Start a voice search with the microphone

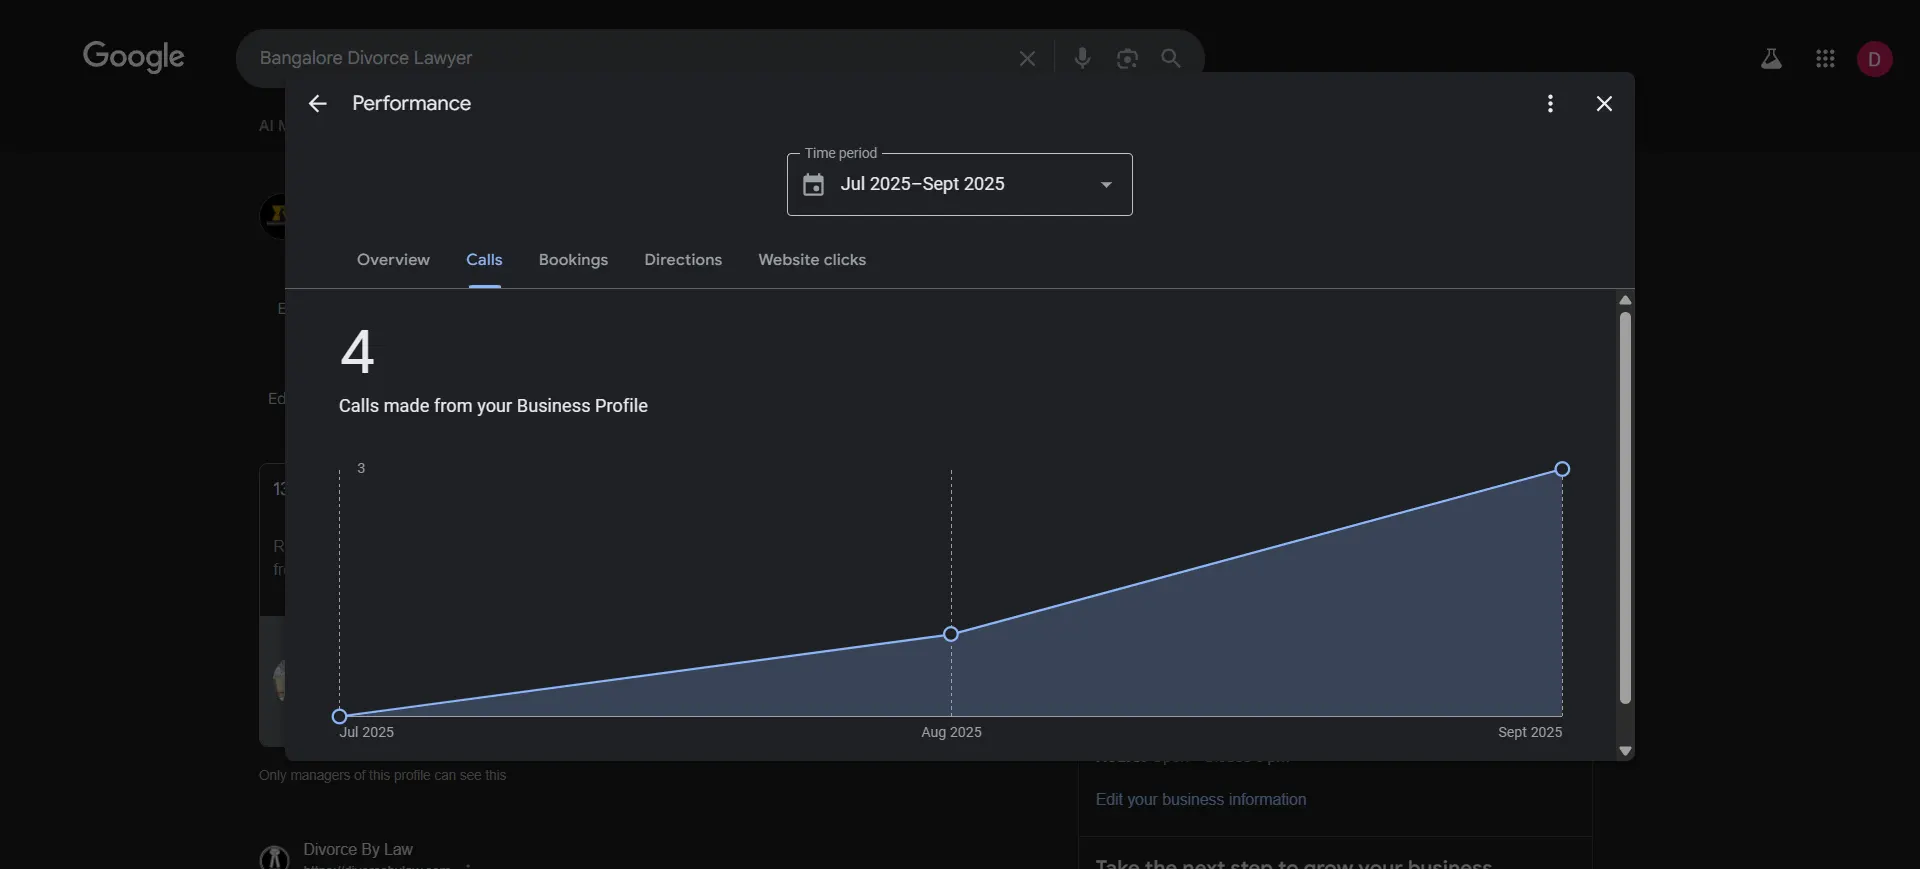point(1082,59)
